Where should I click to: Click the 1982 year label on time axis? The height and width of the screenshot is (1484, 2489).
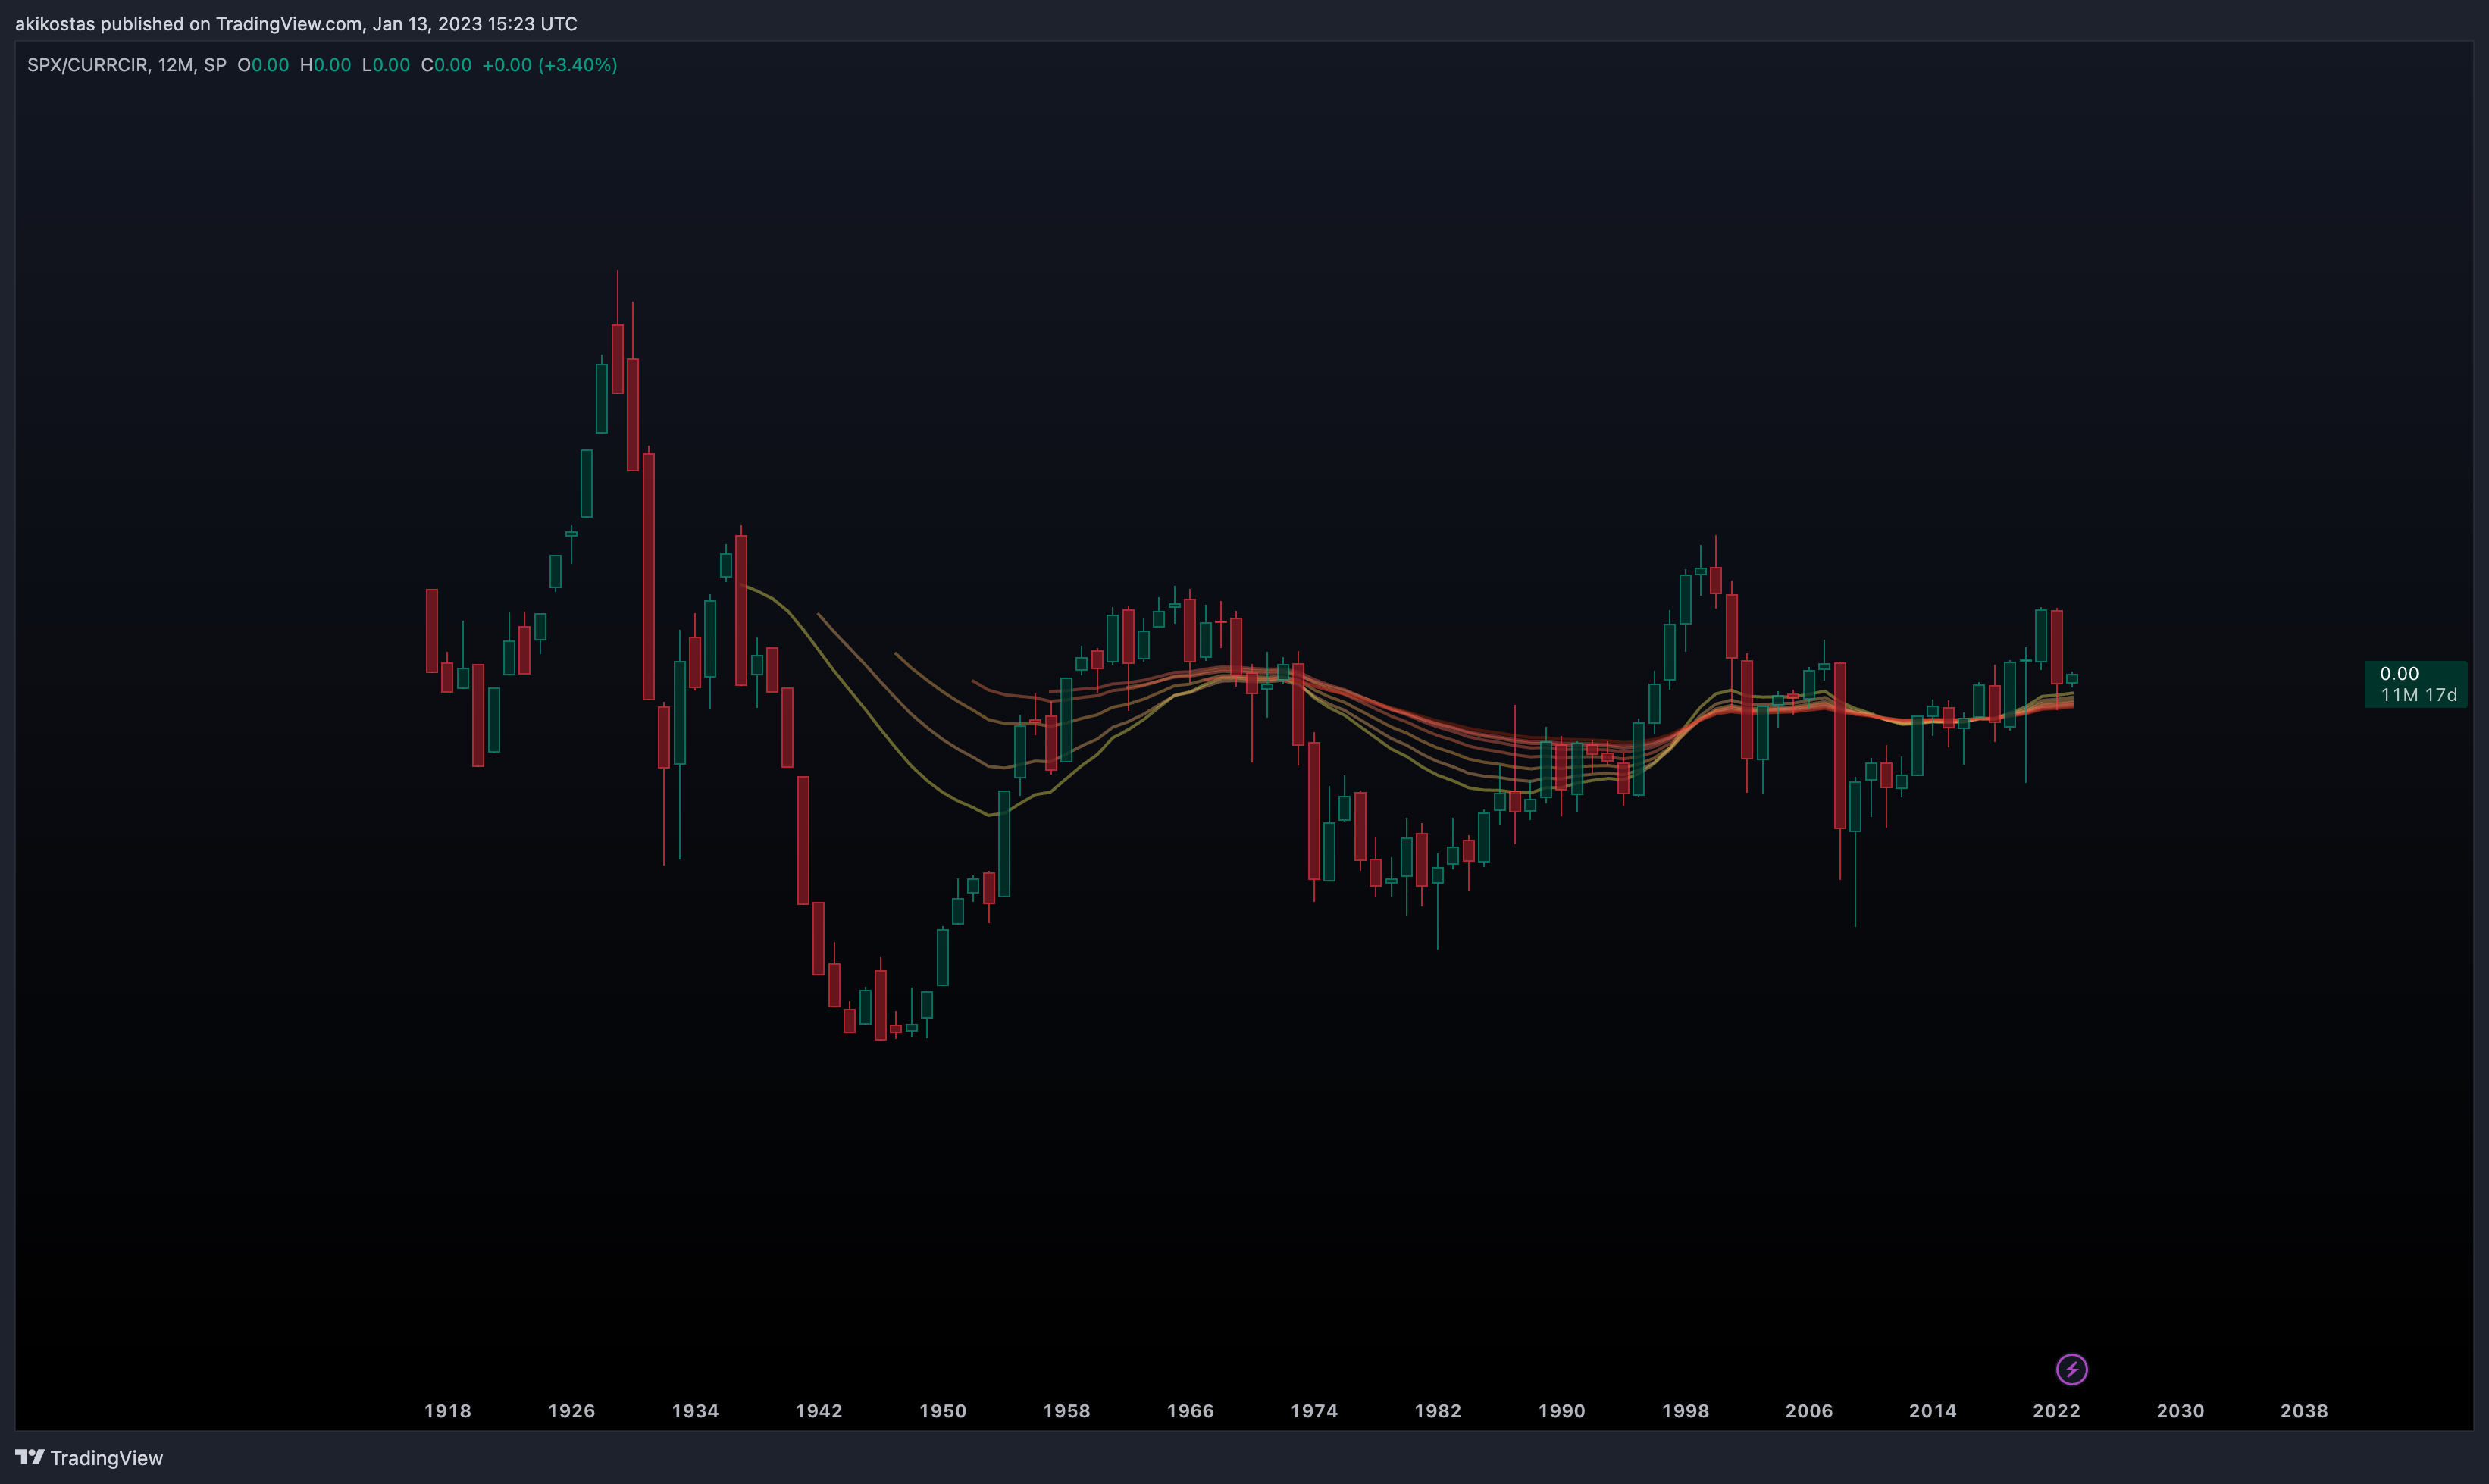pos(1438,1411)
